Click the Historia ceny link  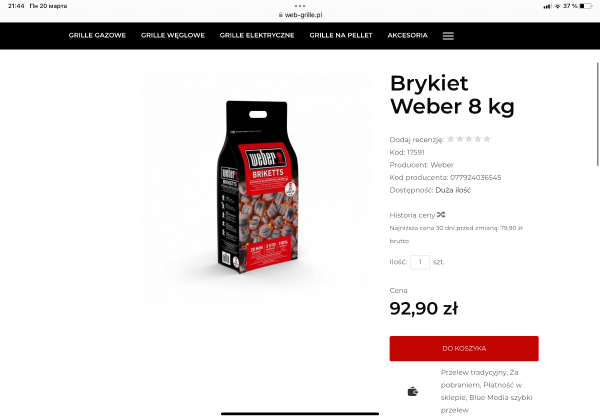(x=412, y=215)
